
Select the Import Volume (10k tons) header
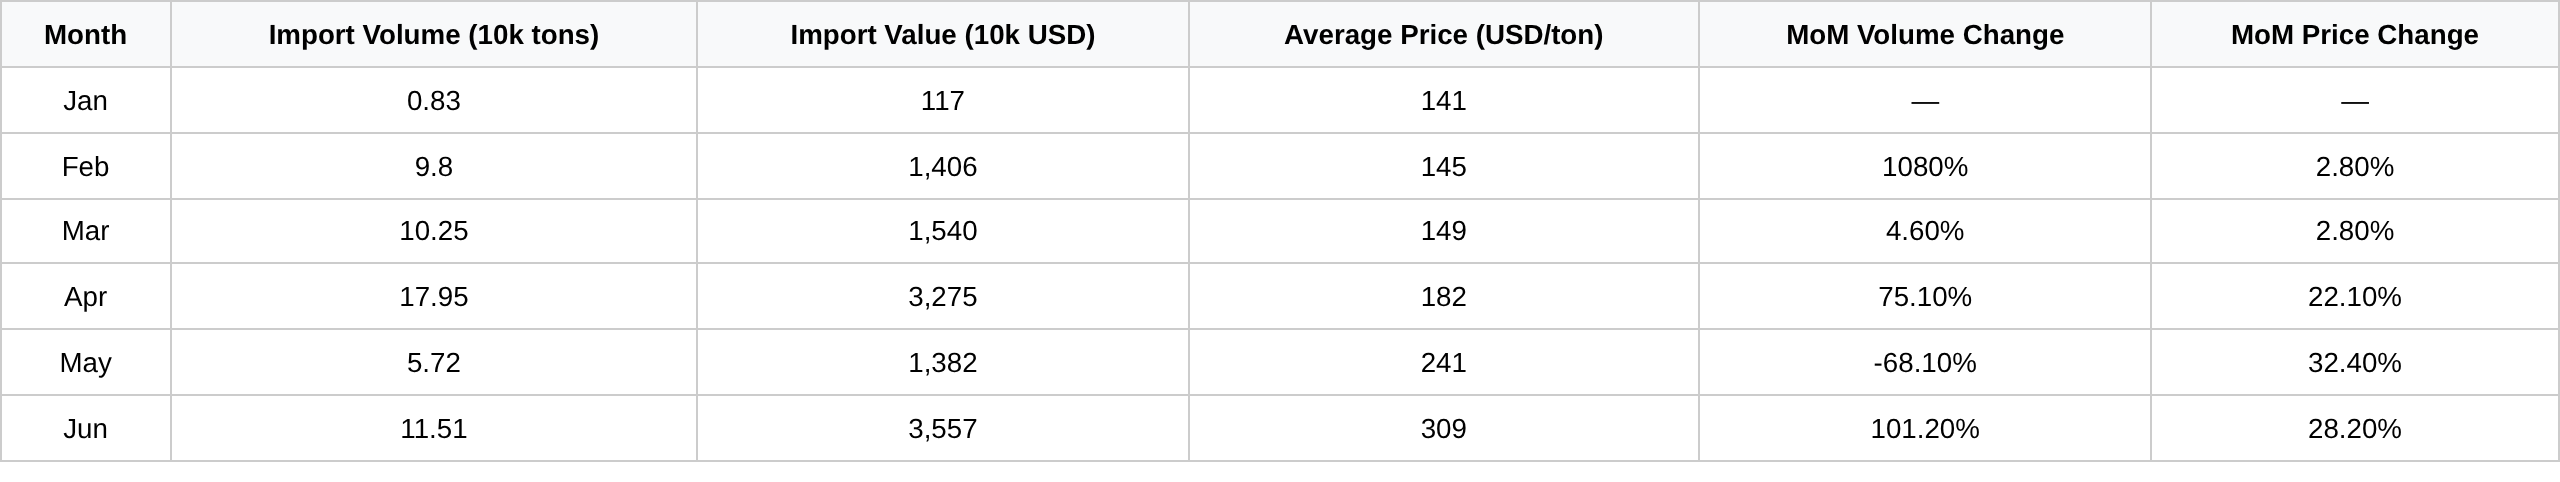point(434,35)
